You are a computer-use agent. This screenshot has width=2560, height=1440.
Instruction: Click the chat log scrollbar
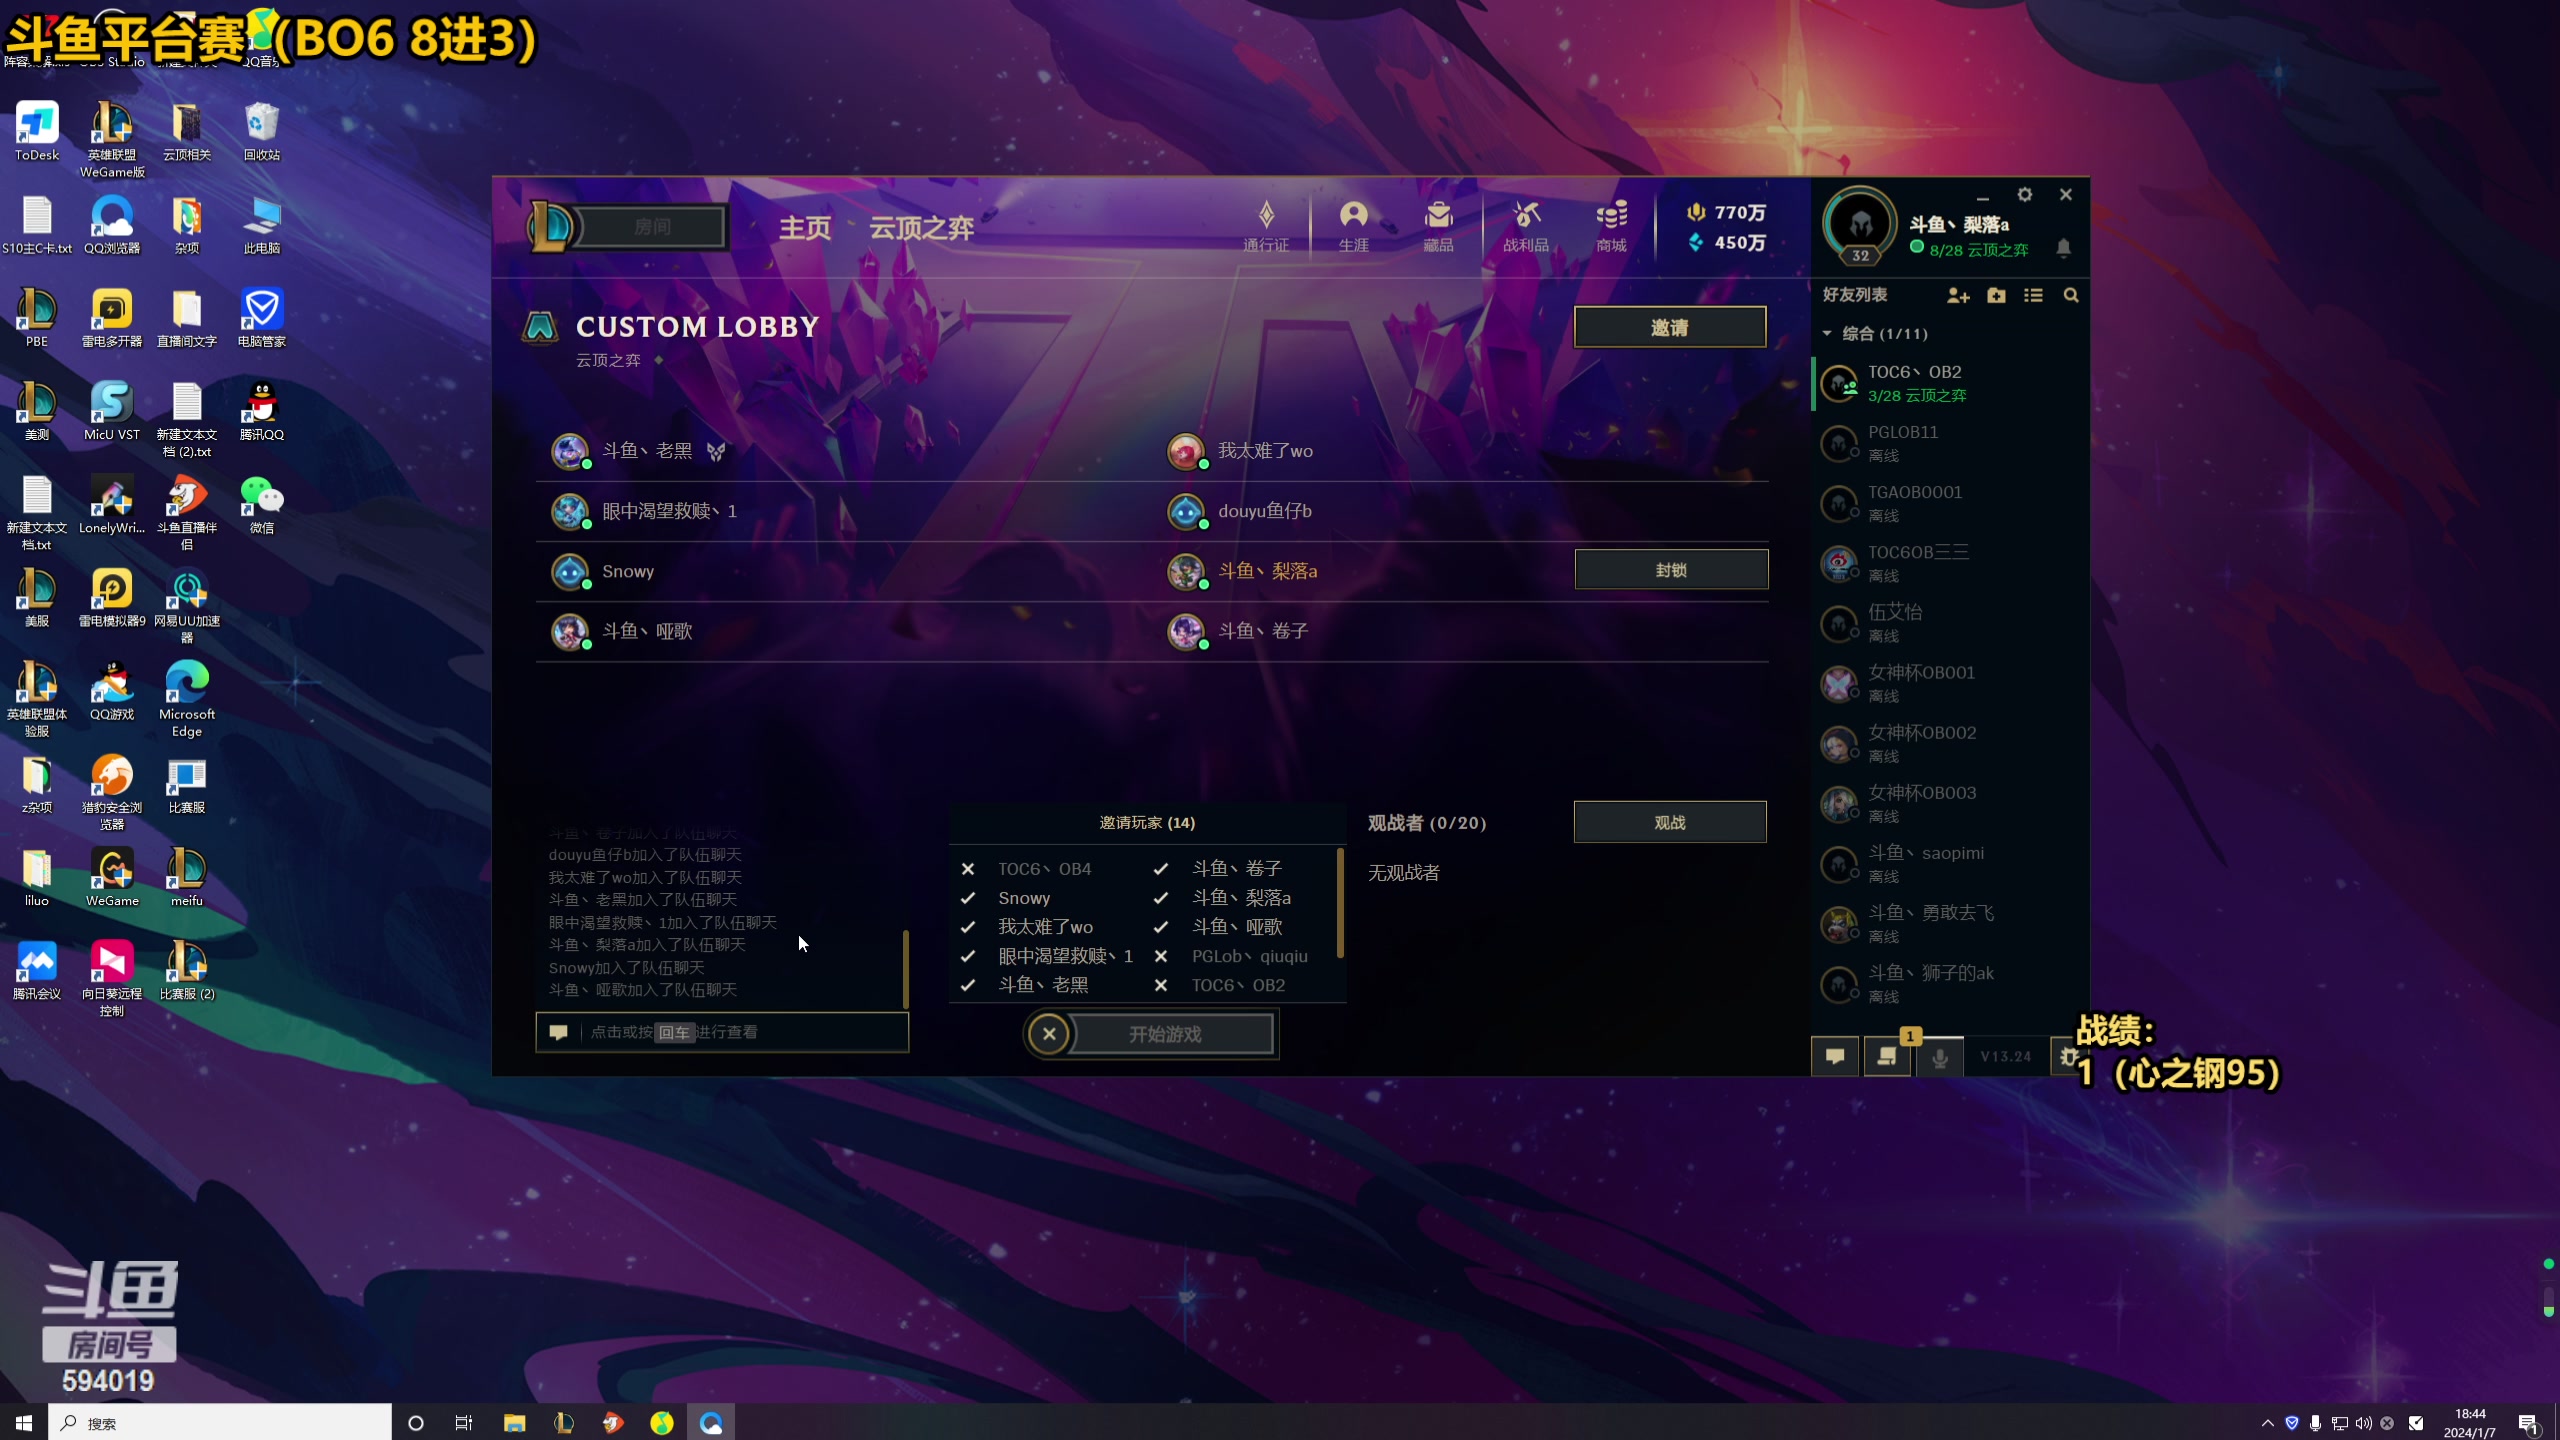pos(905,968)
